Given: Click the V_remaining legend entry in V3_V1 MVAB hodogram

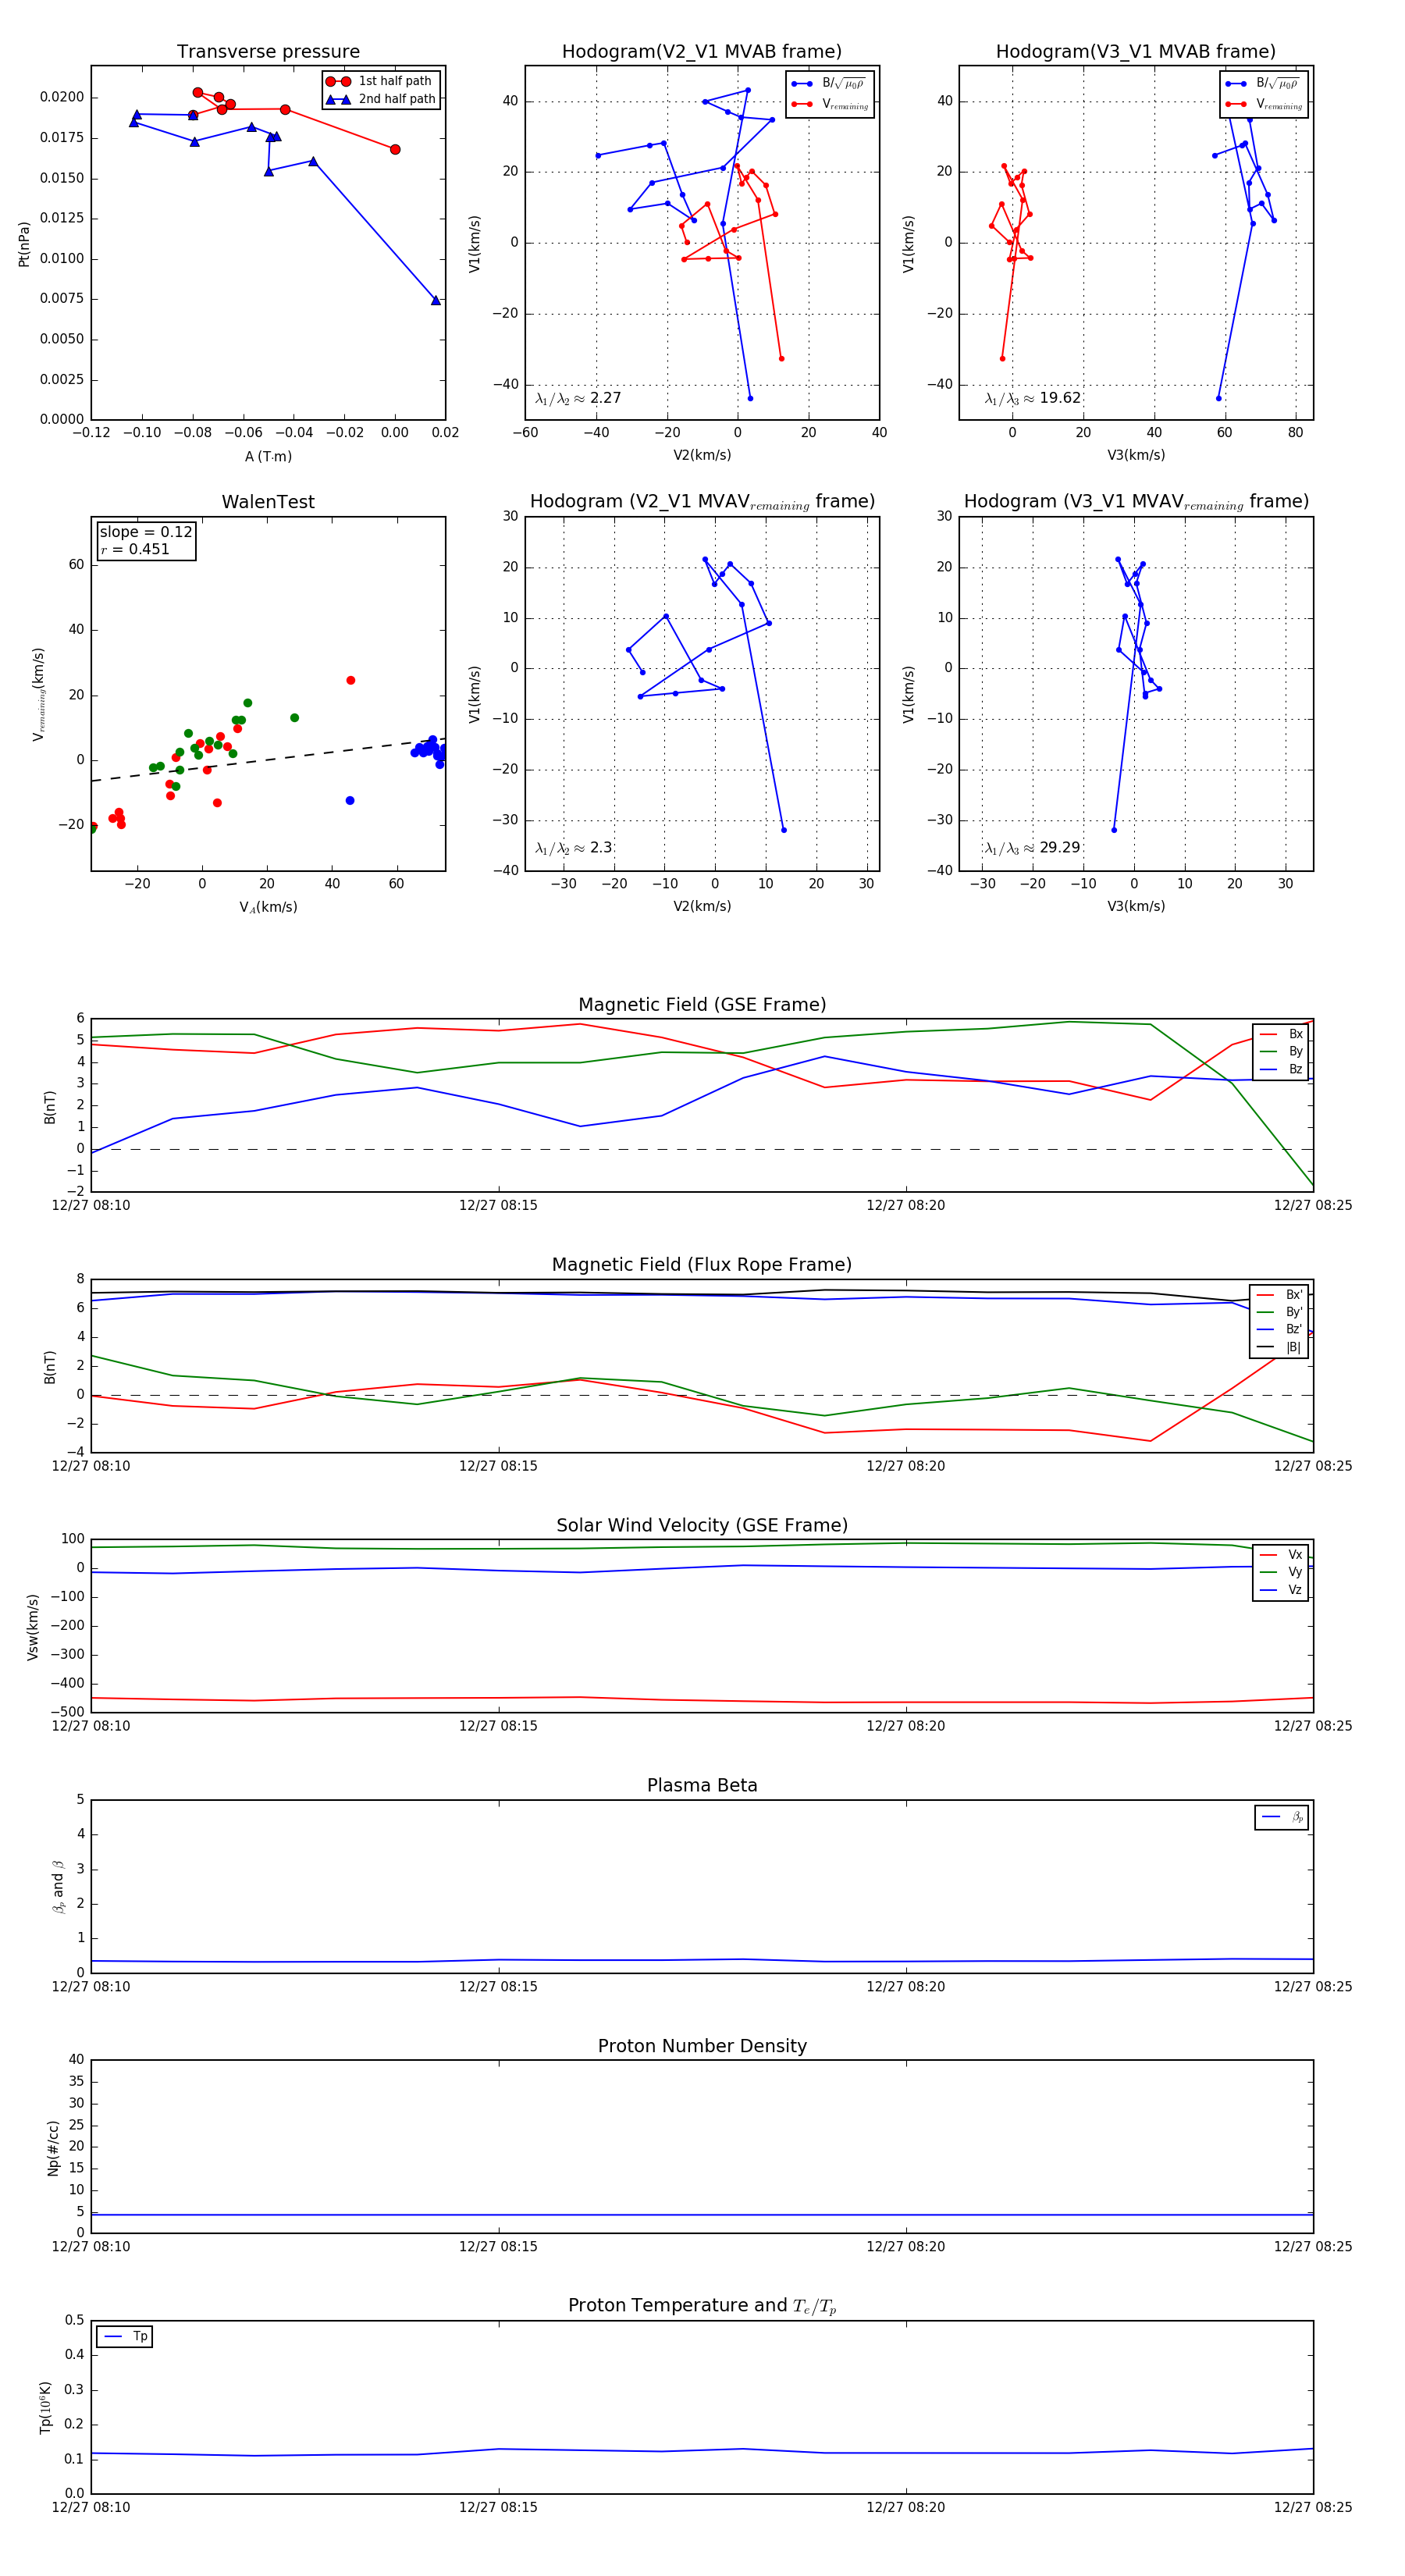Looking at the screenshot, I should point(1263,104).
